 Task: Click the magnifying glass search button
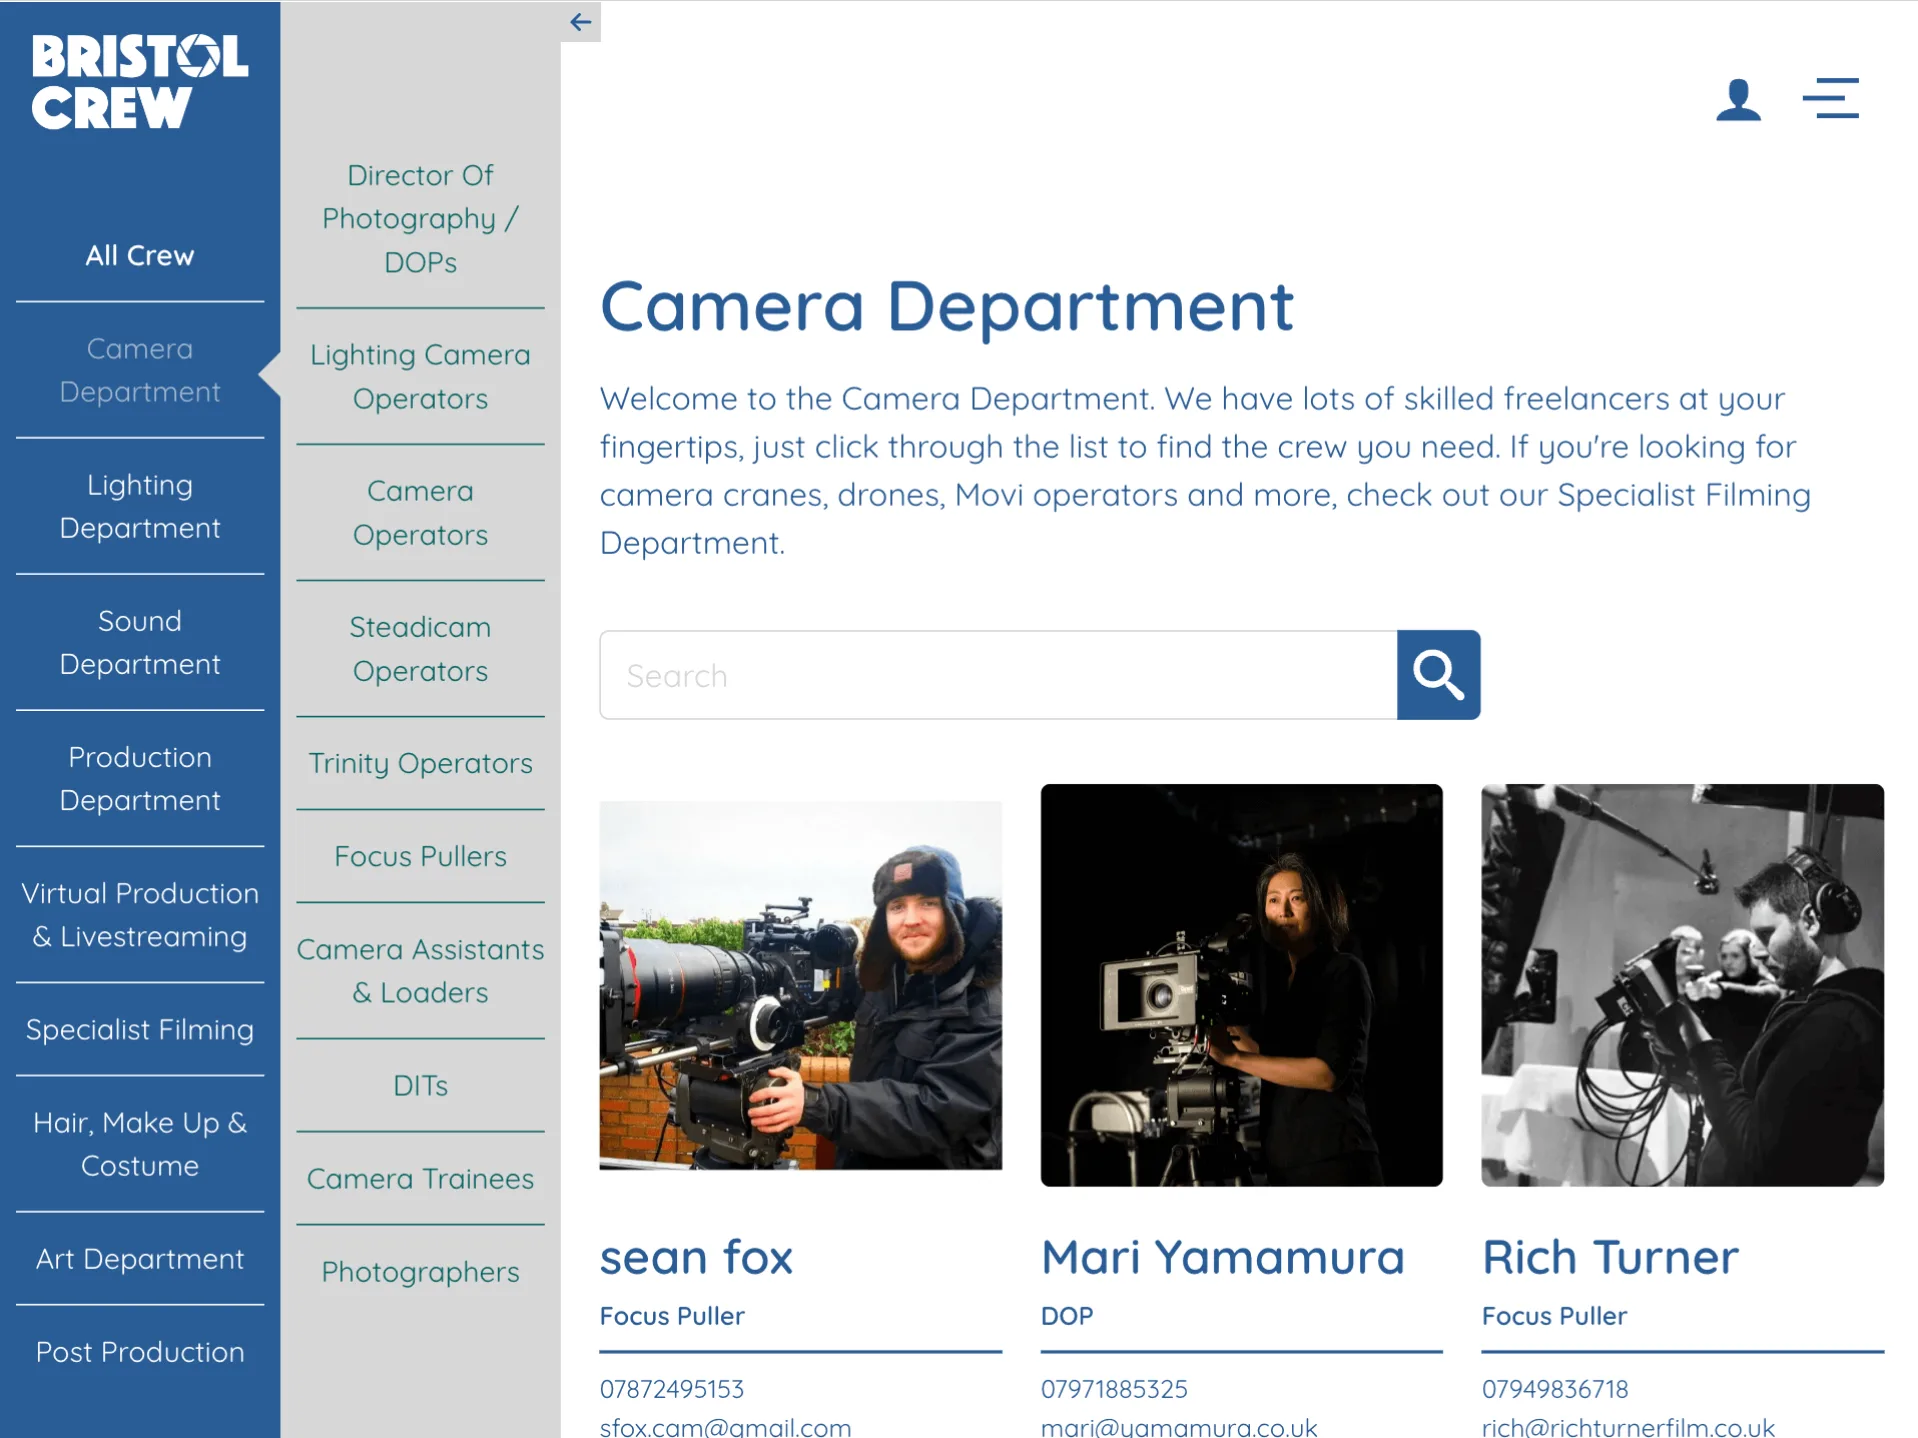1437,675
